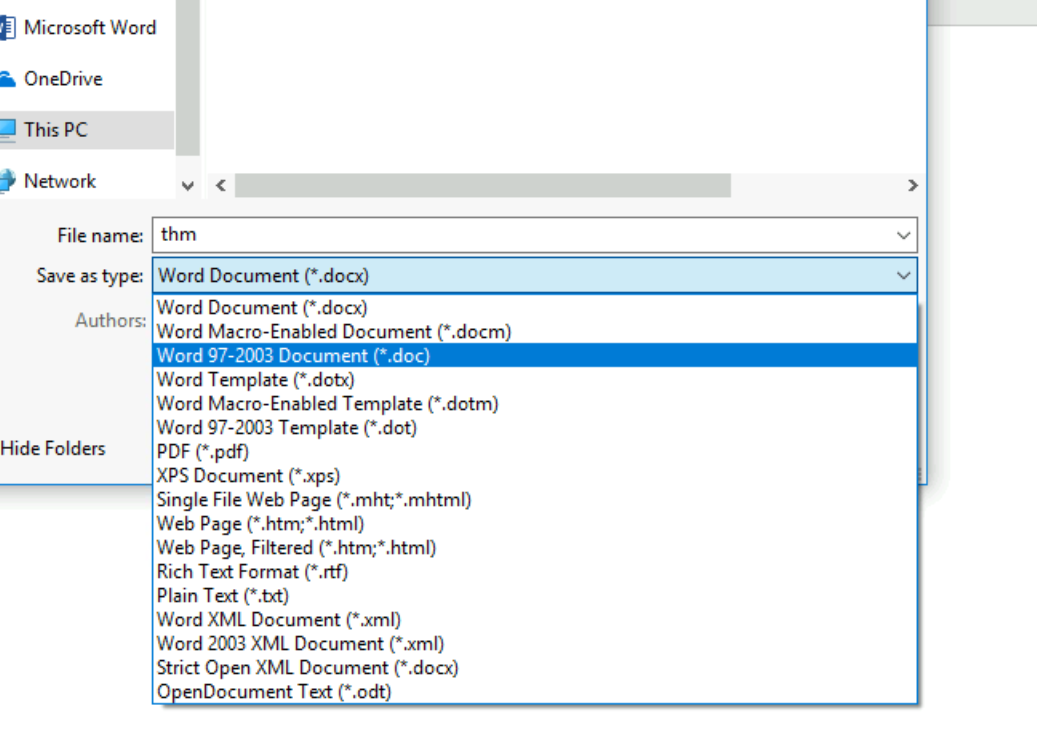Screen dimensions: 1037x741
Task: Hide Folders in the save dialog
Action: 53,448
